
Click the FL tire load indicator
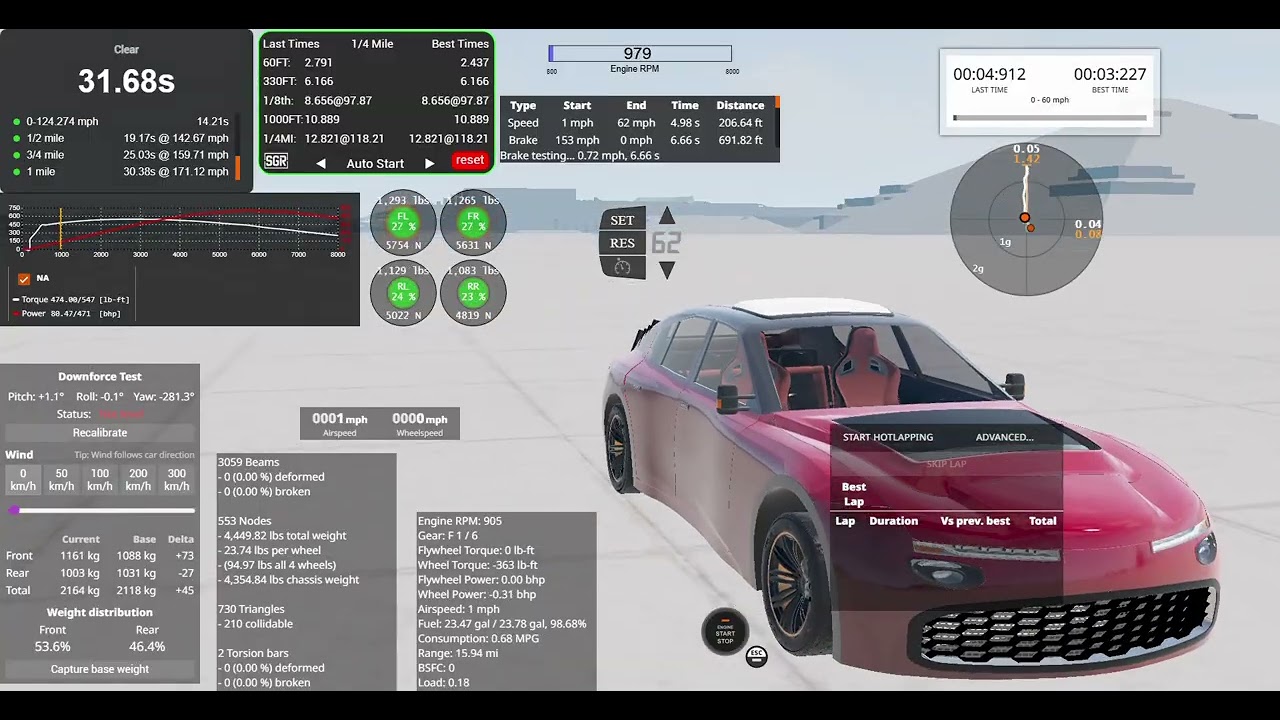[x=403, y=223]
